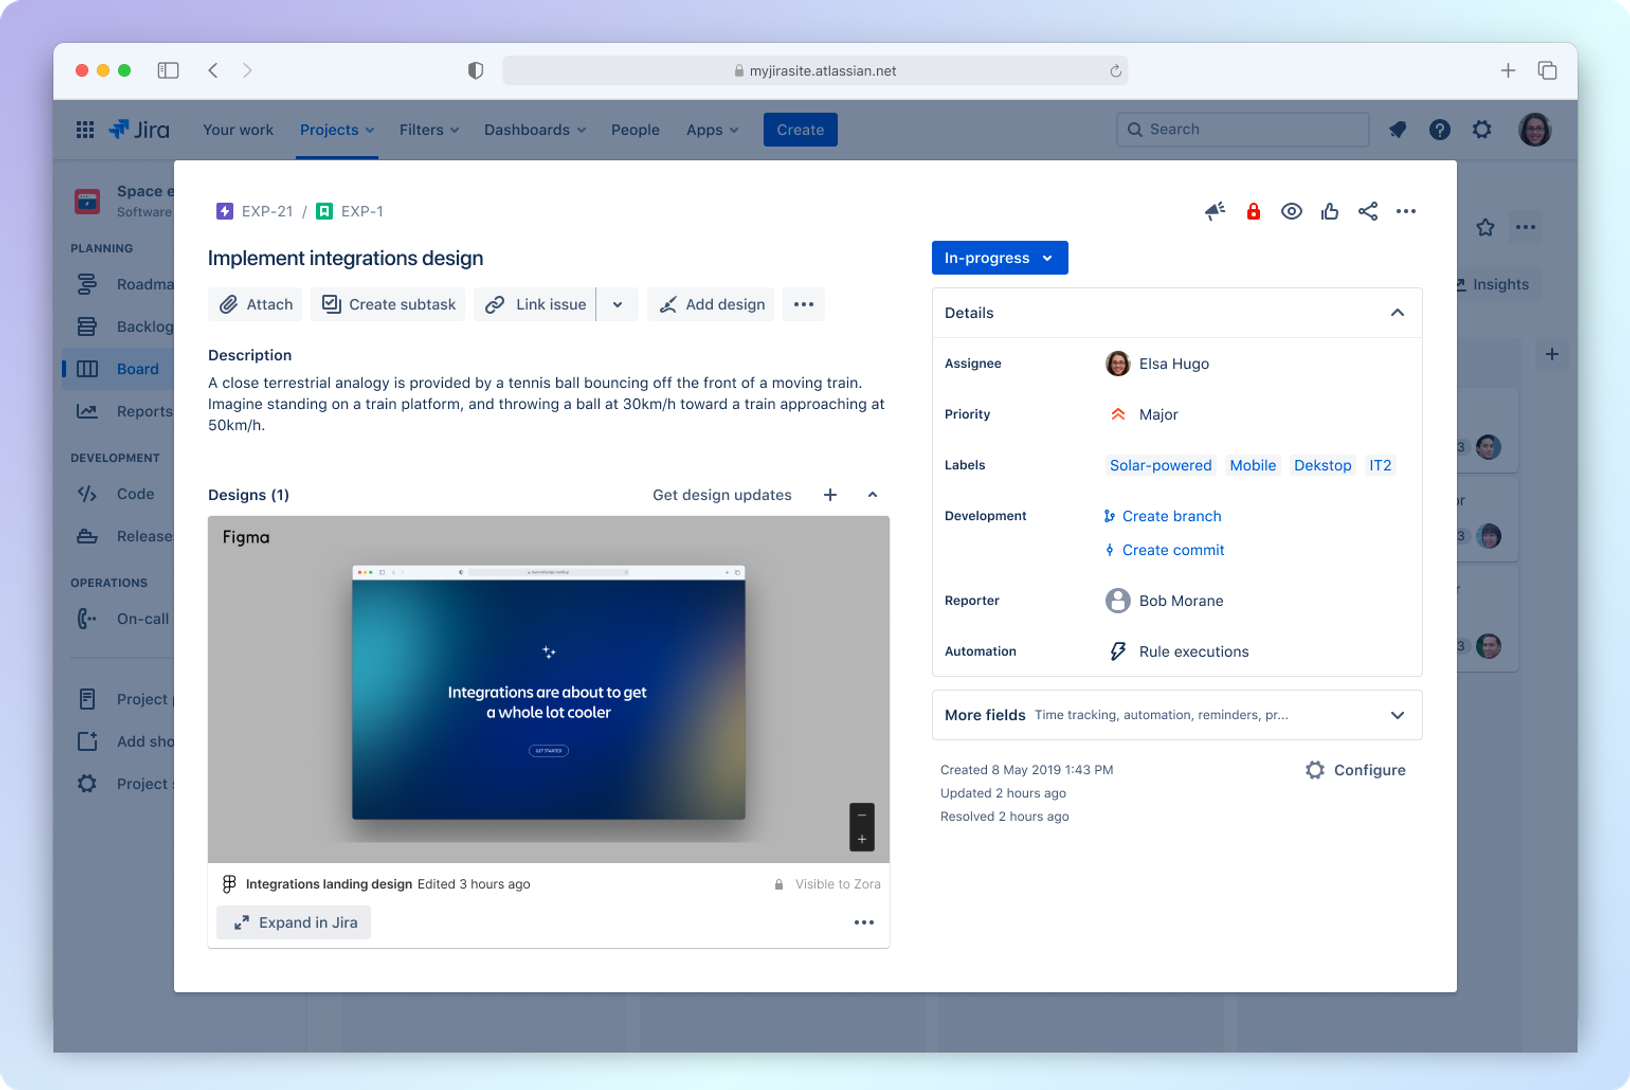Screen dimensions: 1630x1090
Task: Open the Filters menu
Action: click(429, 130)
